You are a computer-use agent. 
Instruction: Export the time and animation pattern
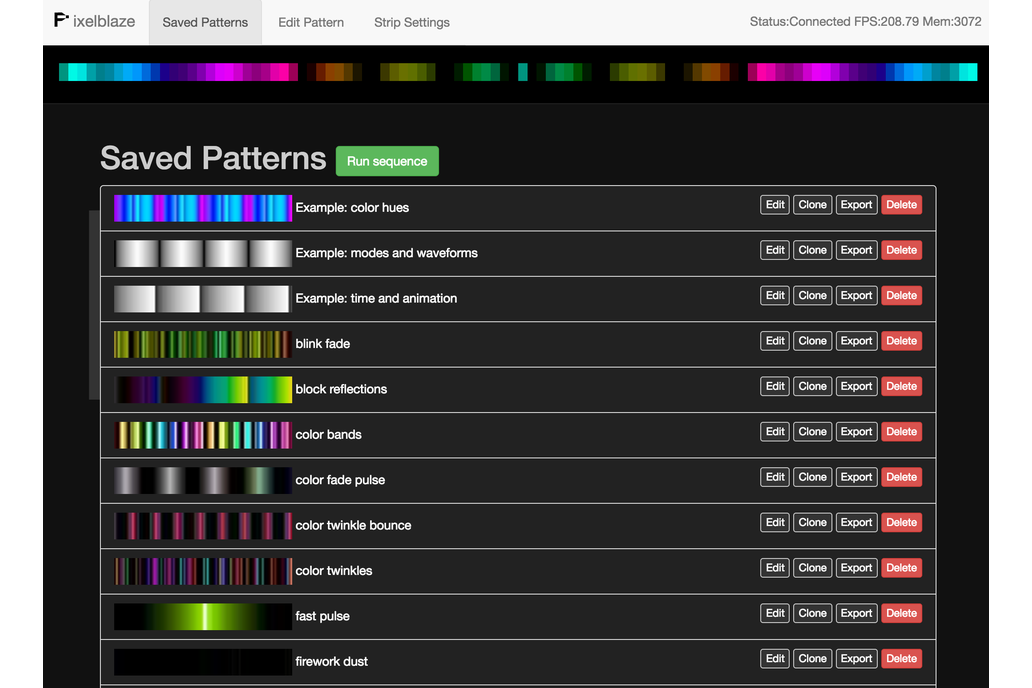click(x=856, y=296)
